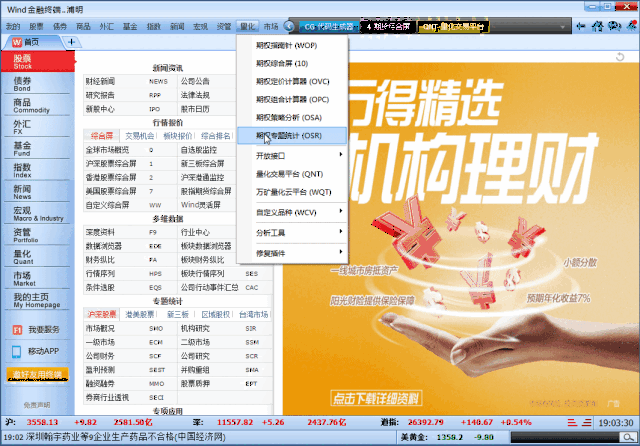
Task: Select 新三板 tab under 专题统计
Action: tap(178, 314)
